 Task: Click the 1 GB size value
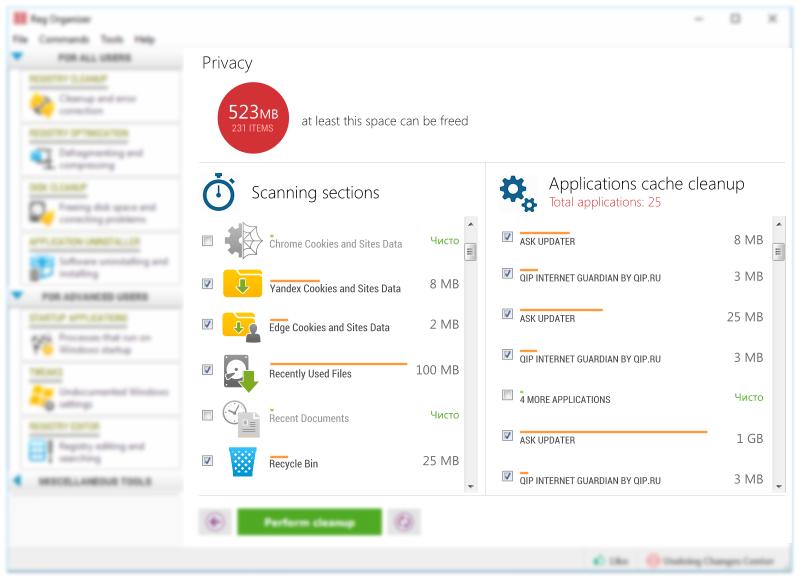coord(749,439)
